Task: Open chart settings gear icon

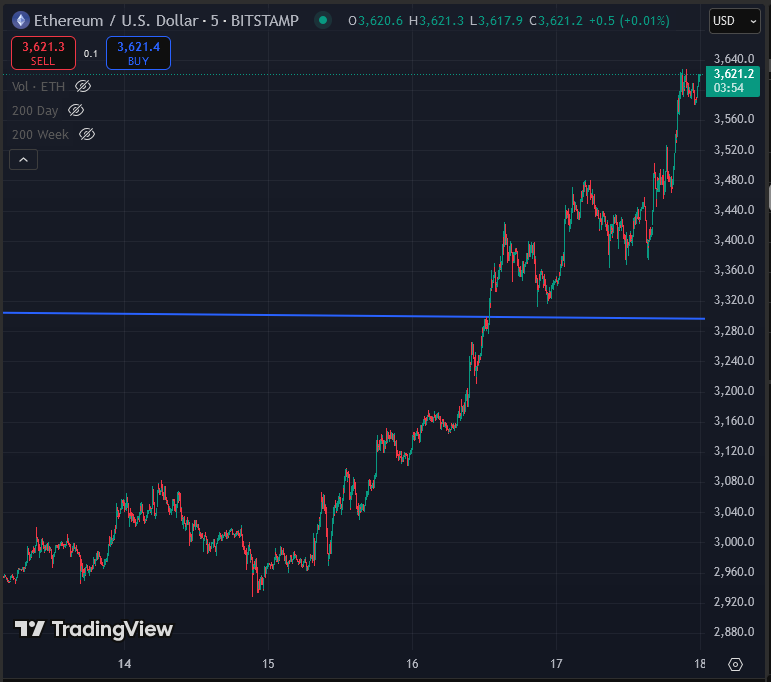Action: [x=735, y=664]
